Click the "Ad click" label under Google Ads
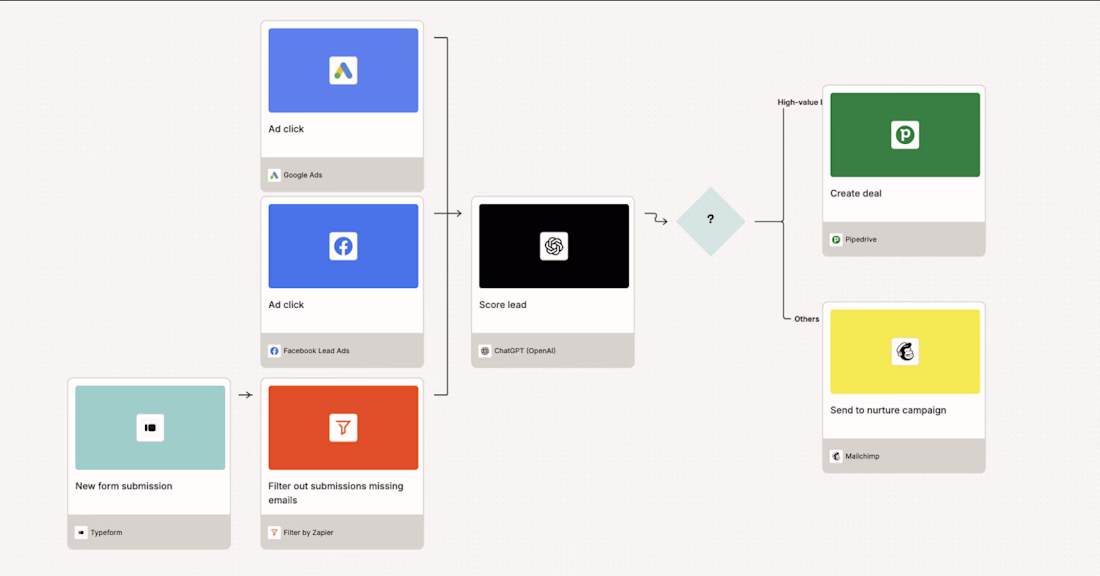 pos(286,129)
